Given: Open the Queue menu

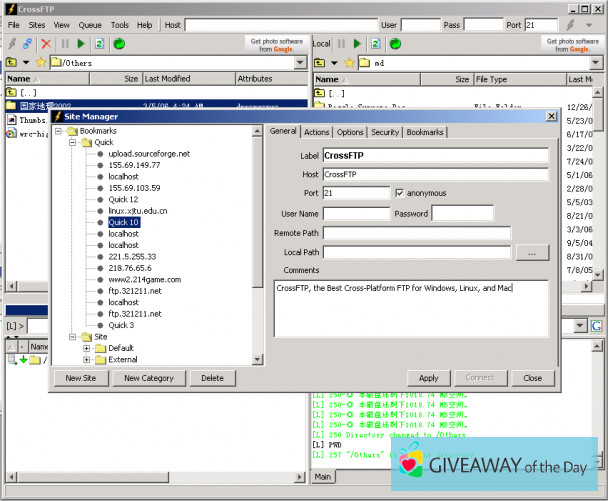Looking at the screenshot, I should click(90, 24).
